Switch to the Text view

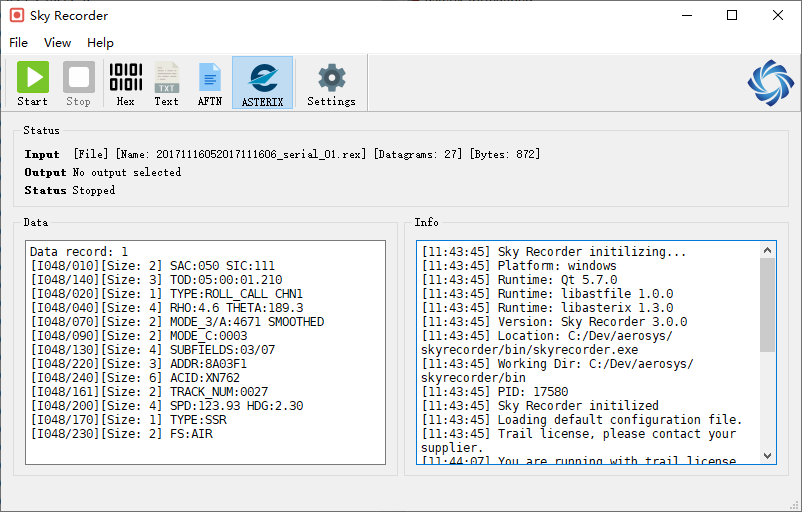point(167,83)
